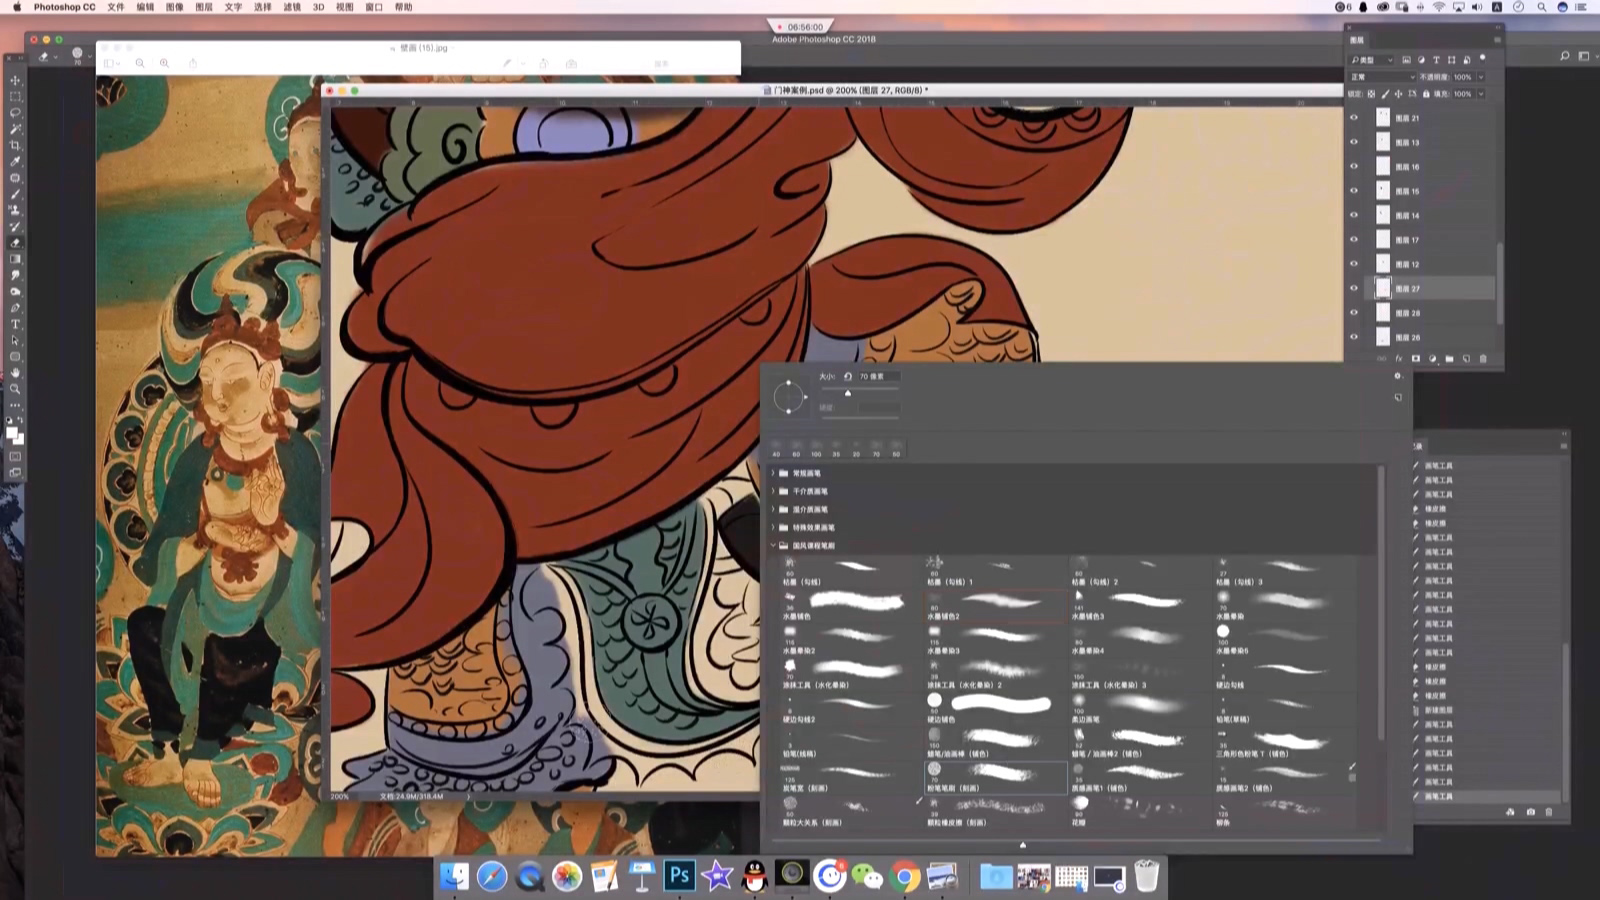
Task: Select the Brush tool in toolbar
Action: tap(15, 194)
